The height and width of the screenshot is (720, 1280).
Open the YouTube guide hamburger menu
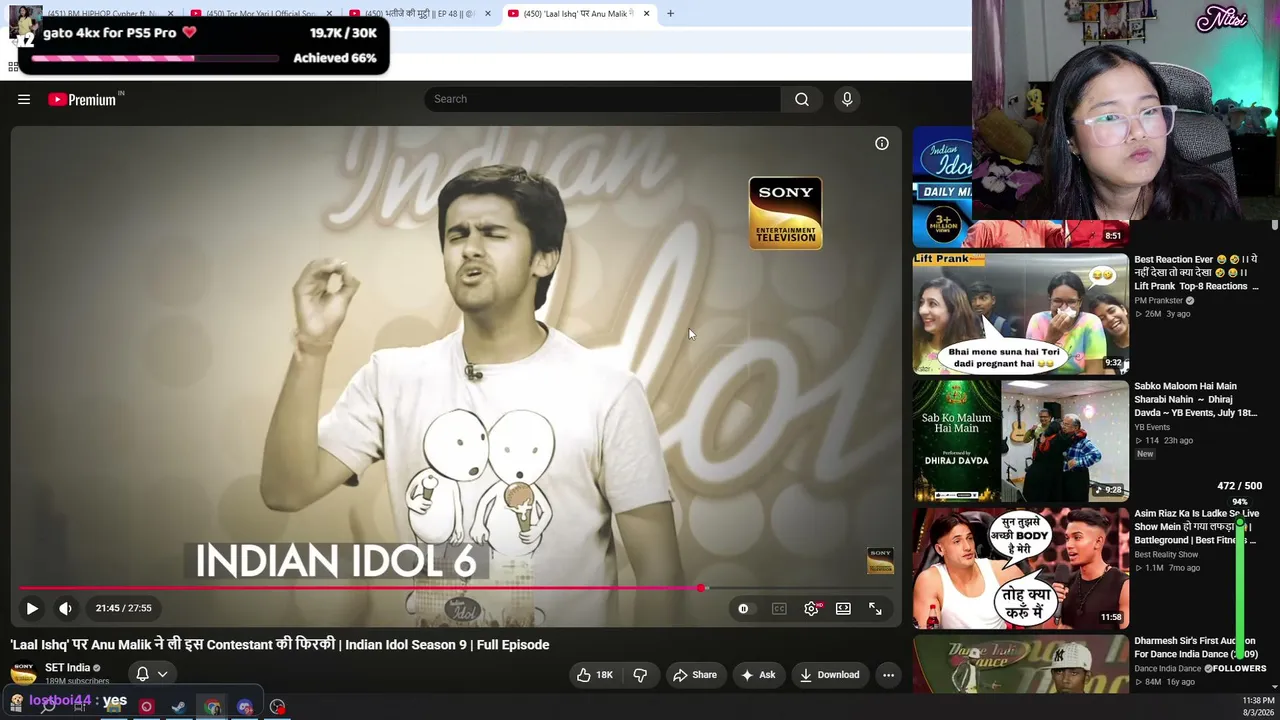pos(24,99)
